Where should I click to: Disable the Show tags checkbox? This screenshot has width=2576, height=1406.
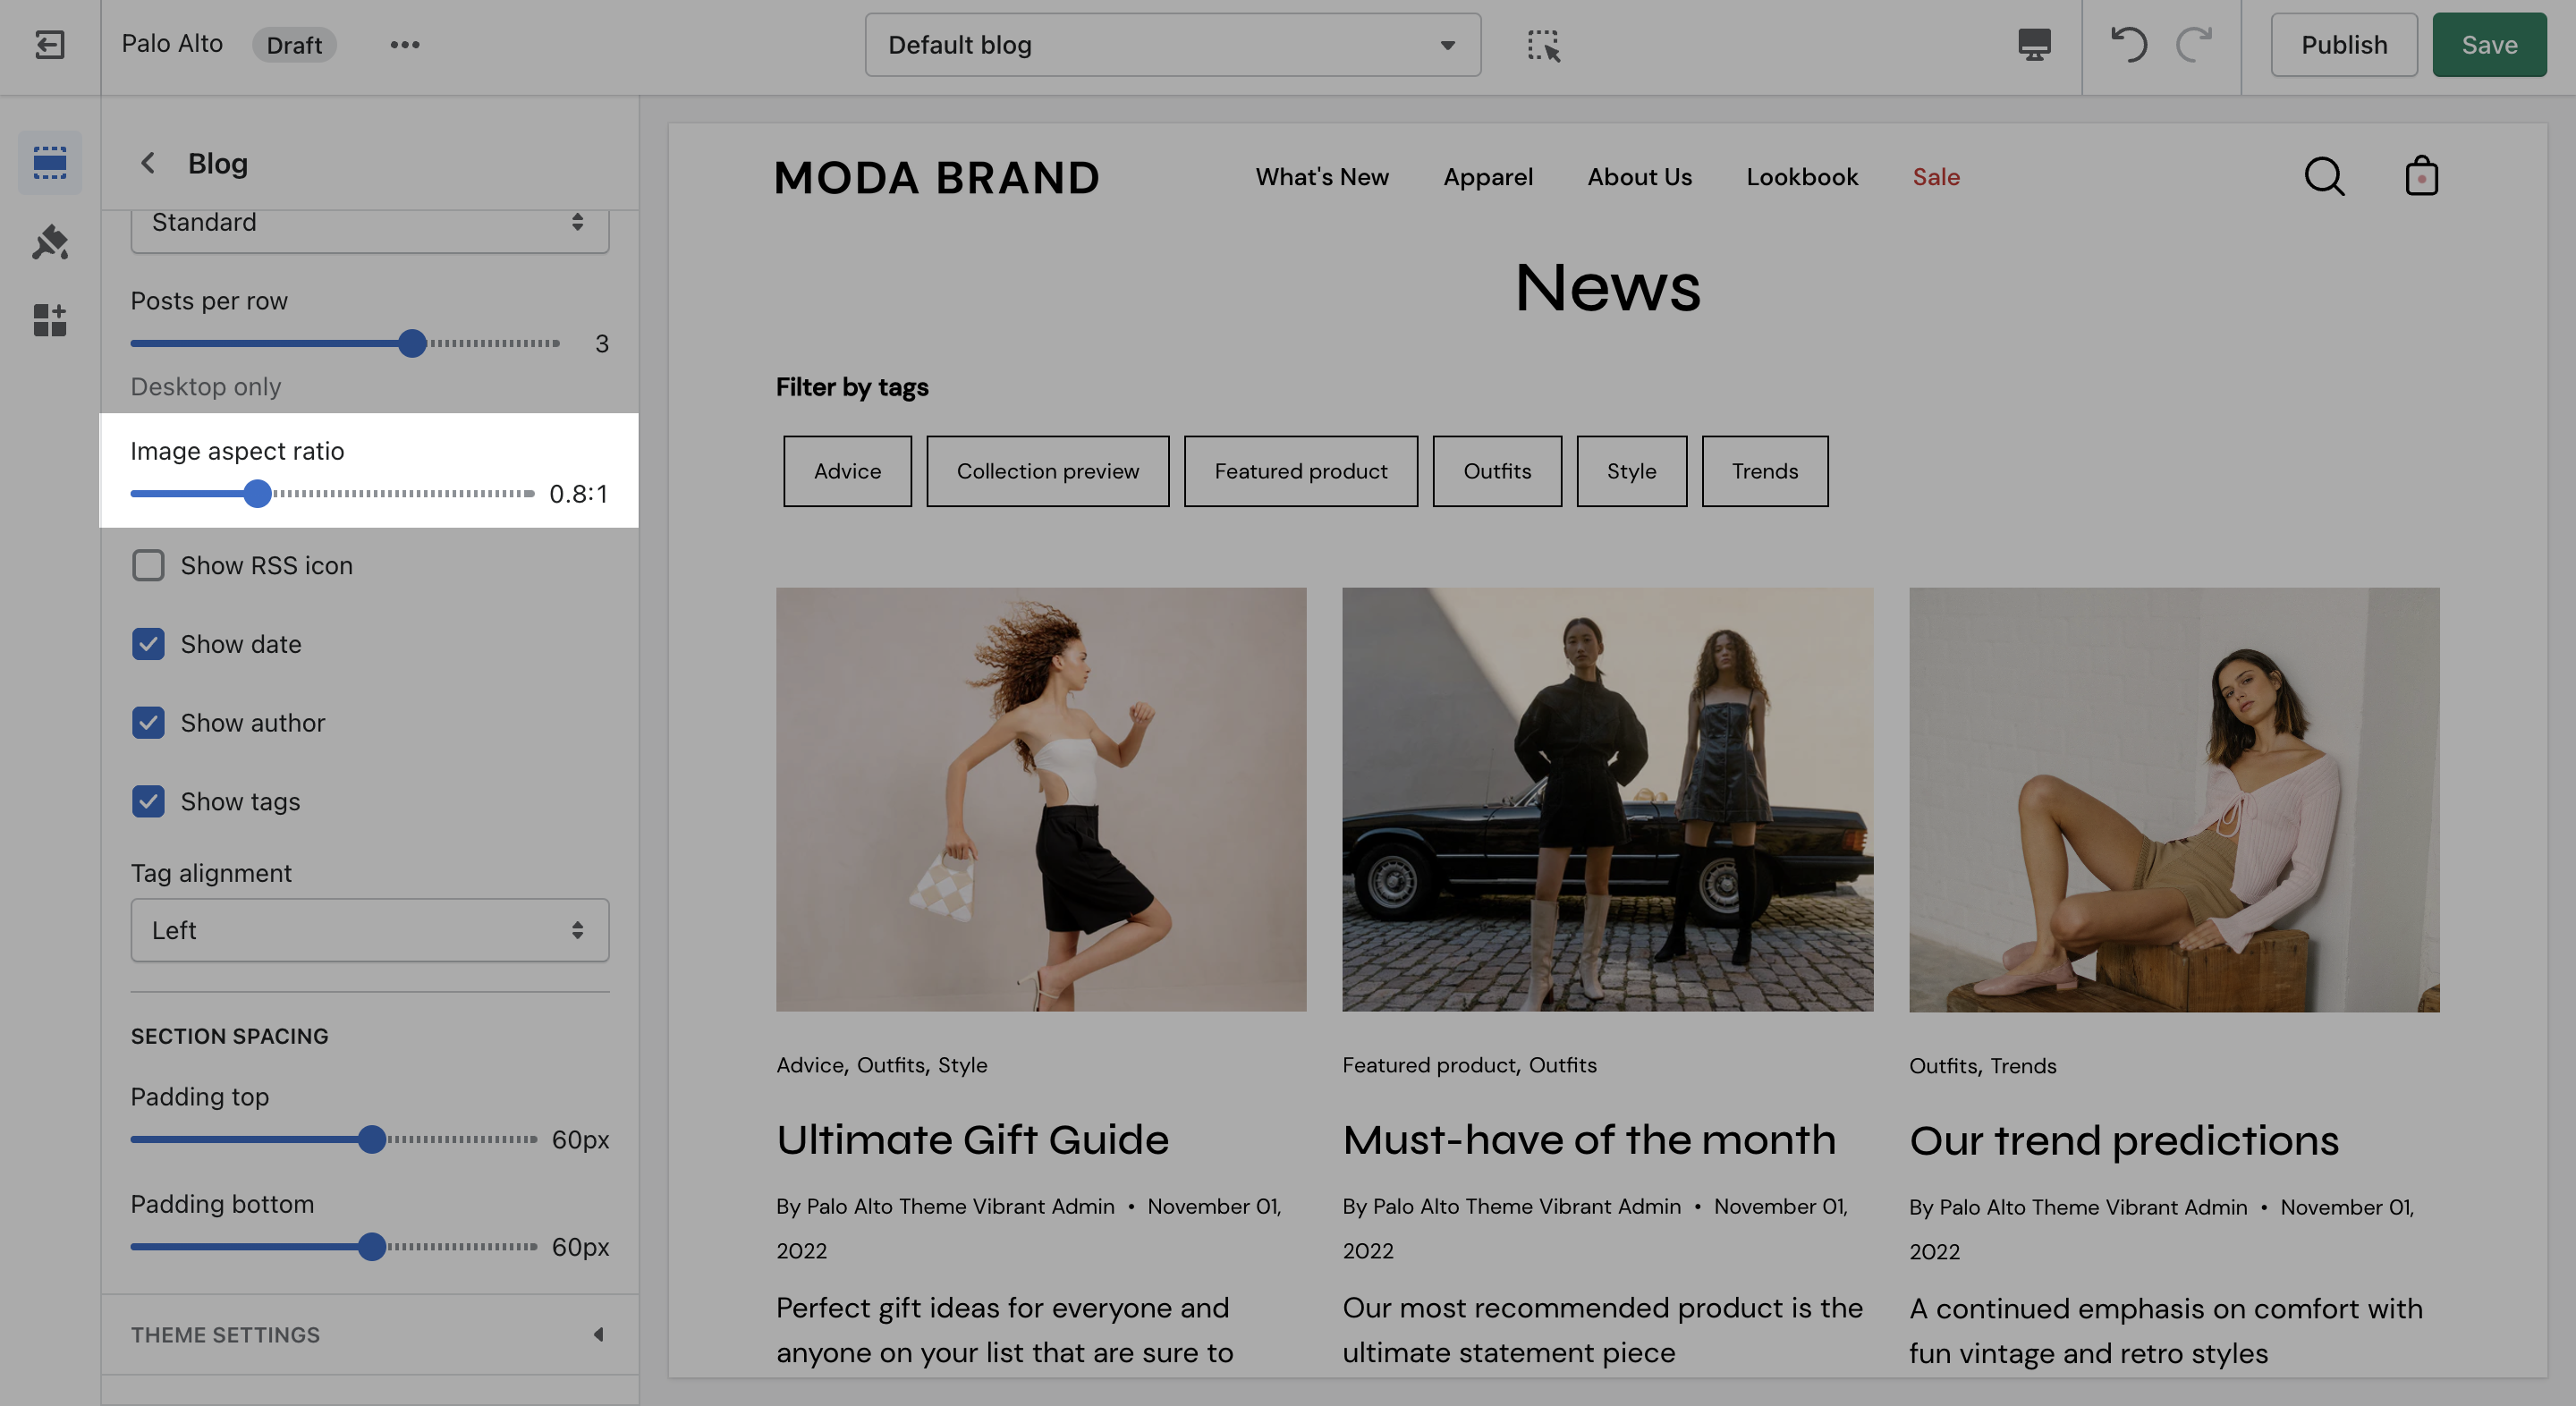click(148, 801)
